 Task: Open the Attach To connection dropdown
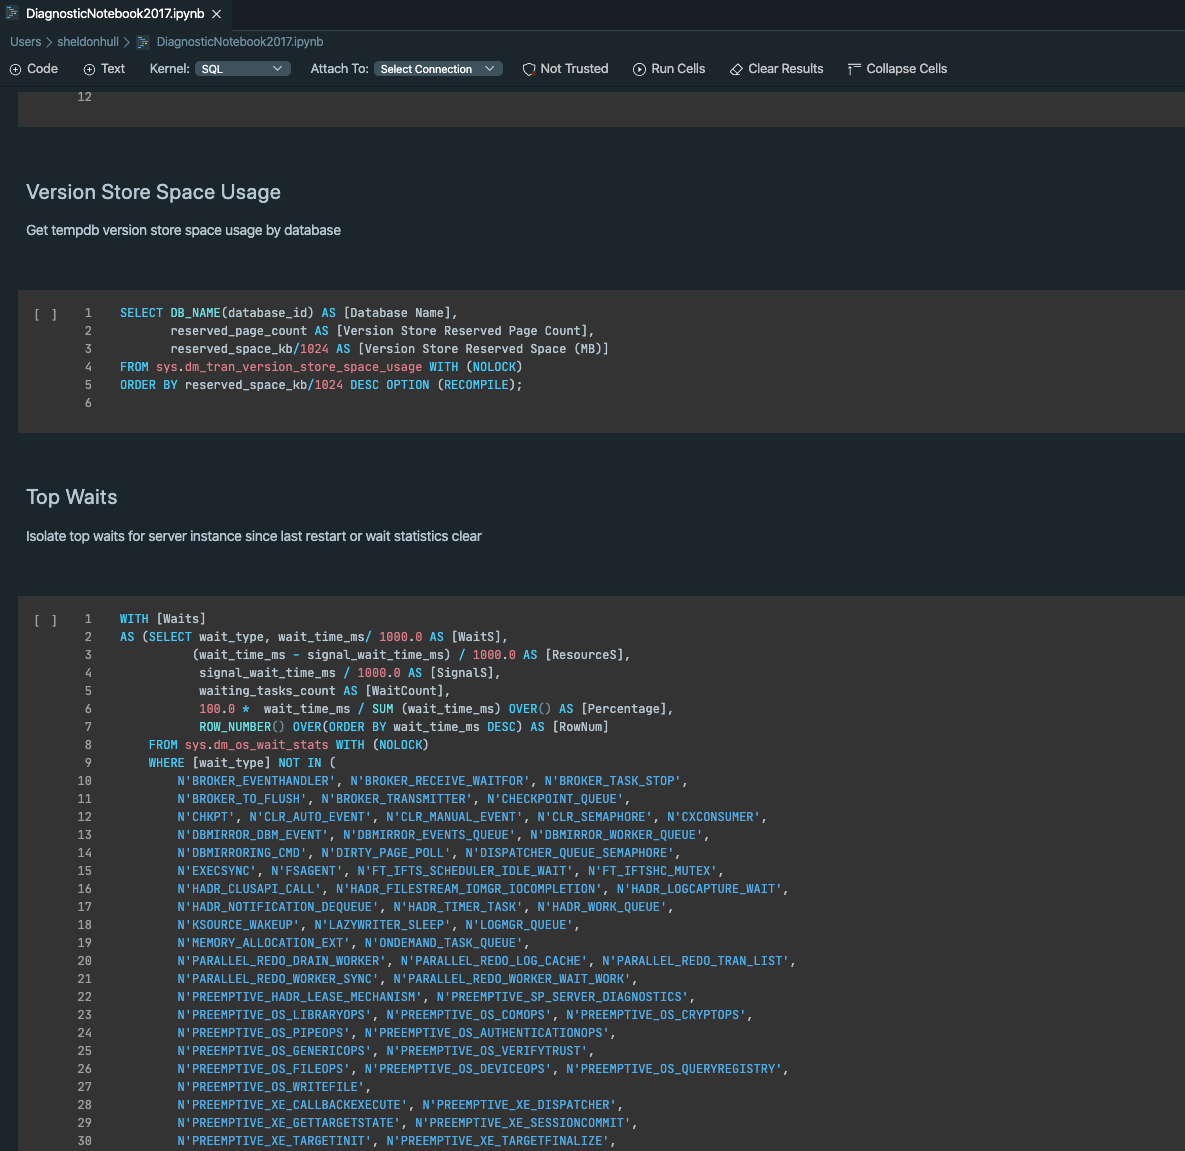tap(437, 68)
